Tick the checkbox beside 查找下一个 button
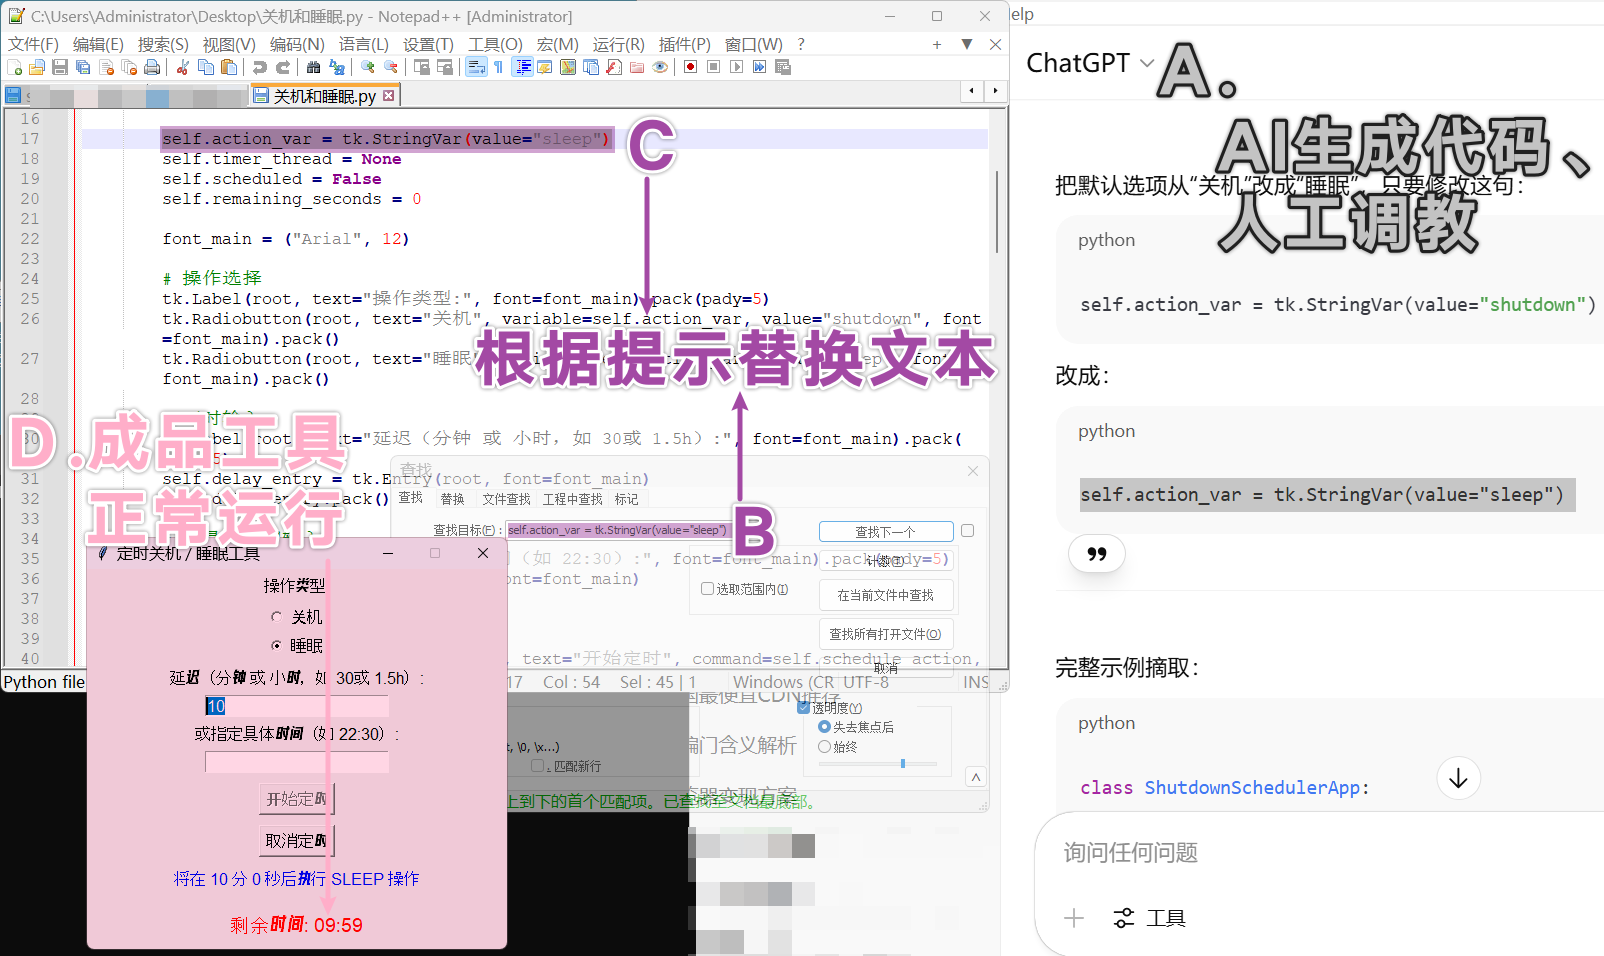 [x=967, y=531]
